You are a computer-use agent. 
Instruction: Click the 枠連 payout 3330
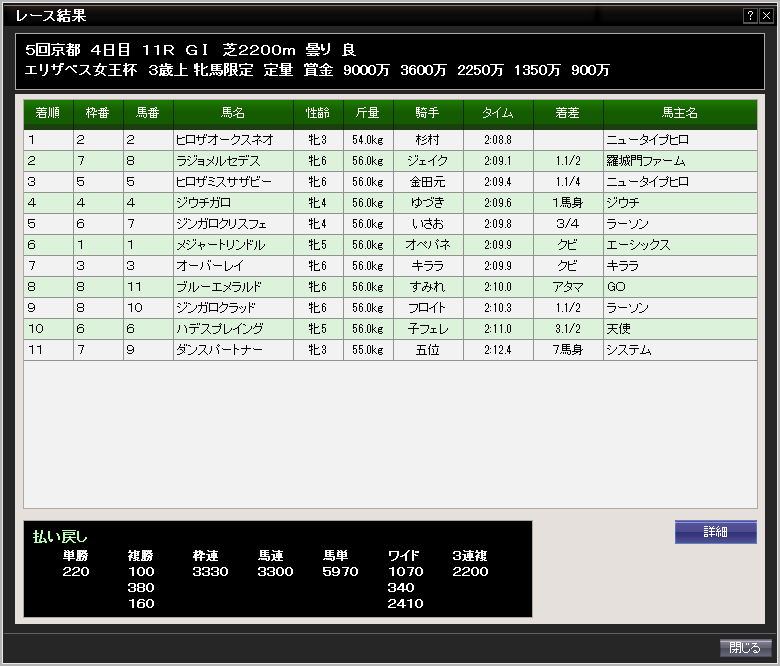(210, 571)
